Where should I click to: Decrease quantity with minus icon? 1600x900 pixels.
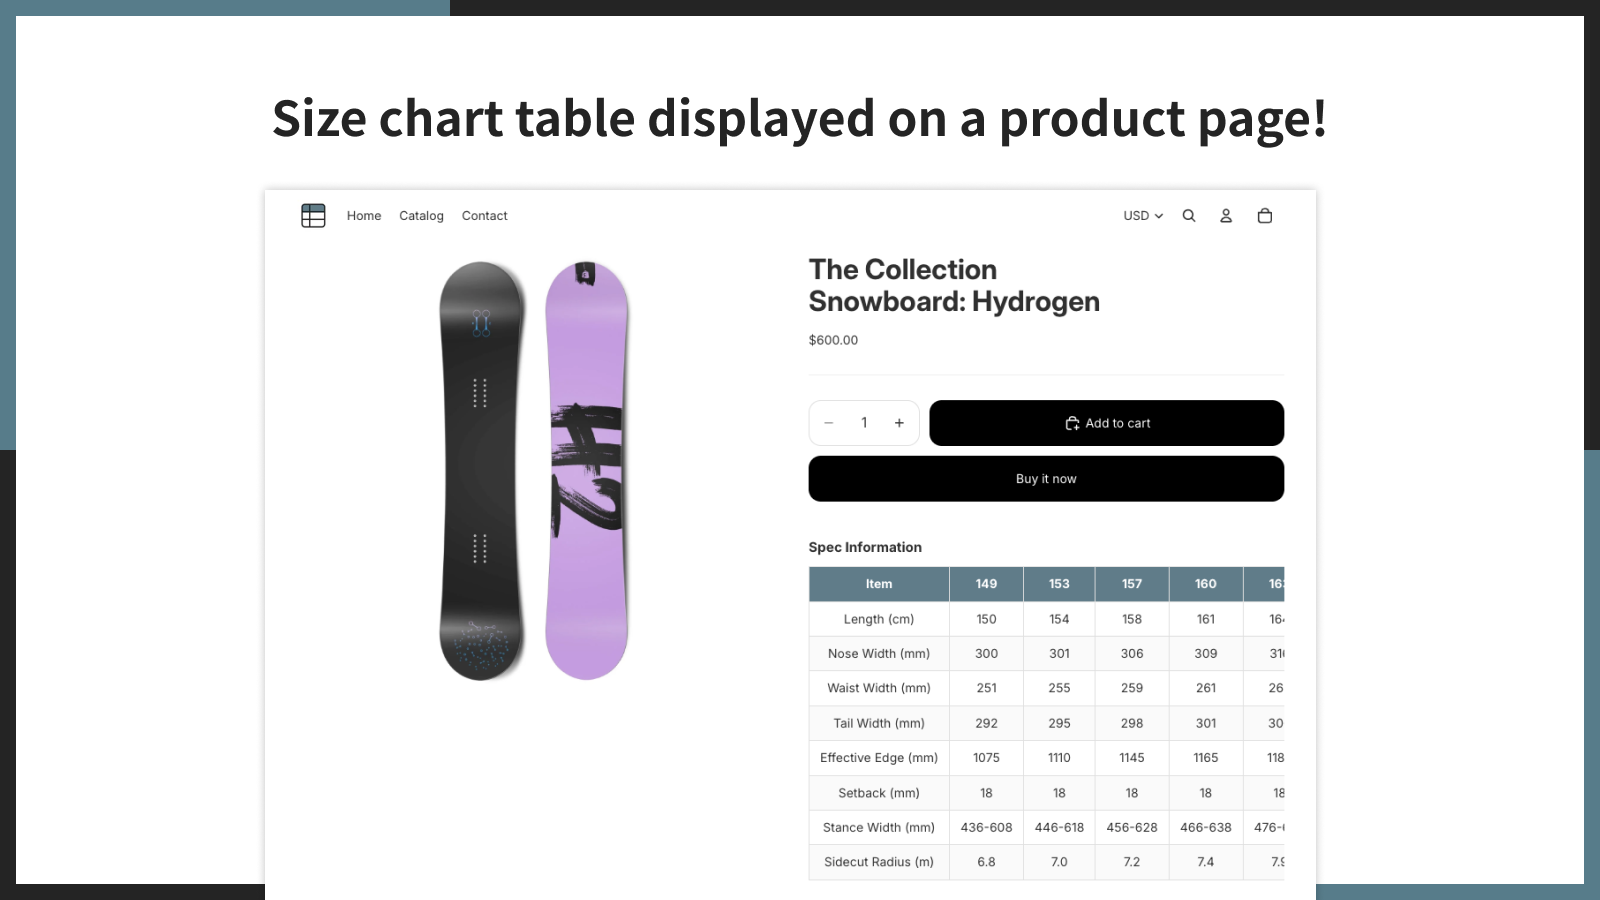pos(828,423)
